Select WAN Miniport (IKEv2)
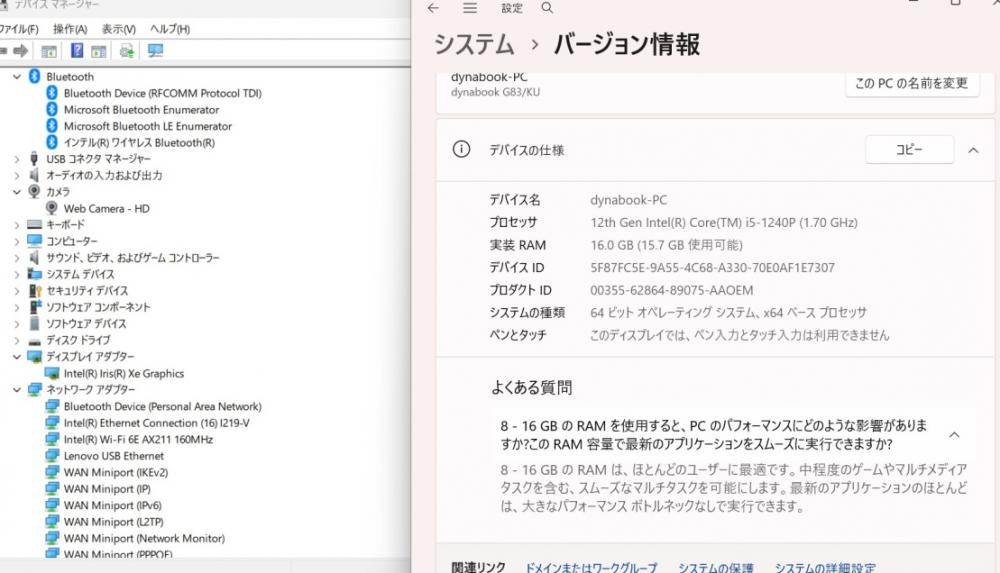The width and height of the screenshot is (1000, 573). 116,472
